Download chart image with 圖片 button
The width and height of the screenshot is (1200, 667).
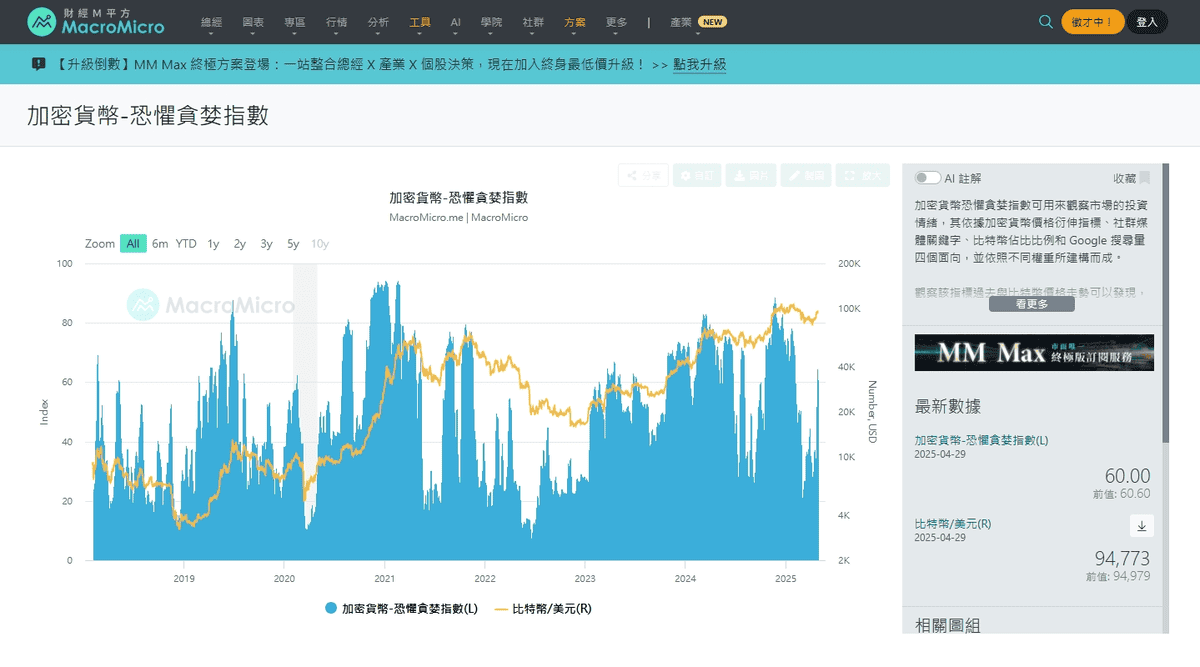(751, 175)
